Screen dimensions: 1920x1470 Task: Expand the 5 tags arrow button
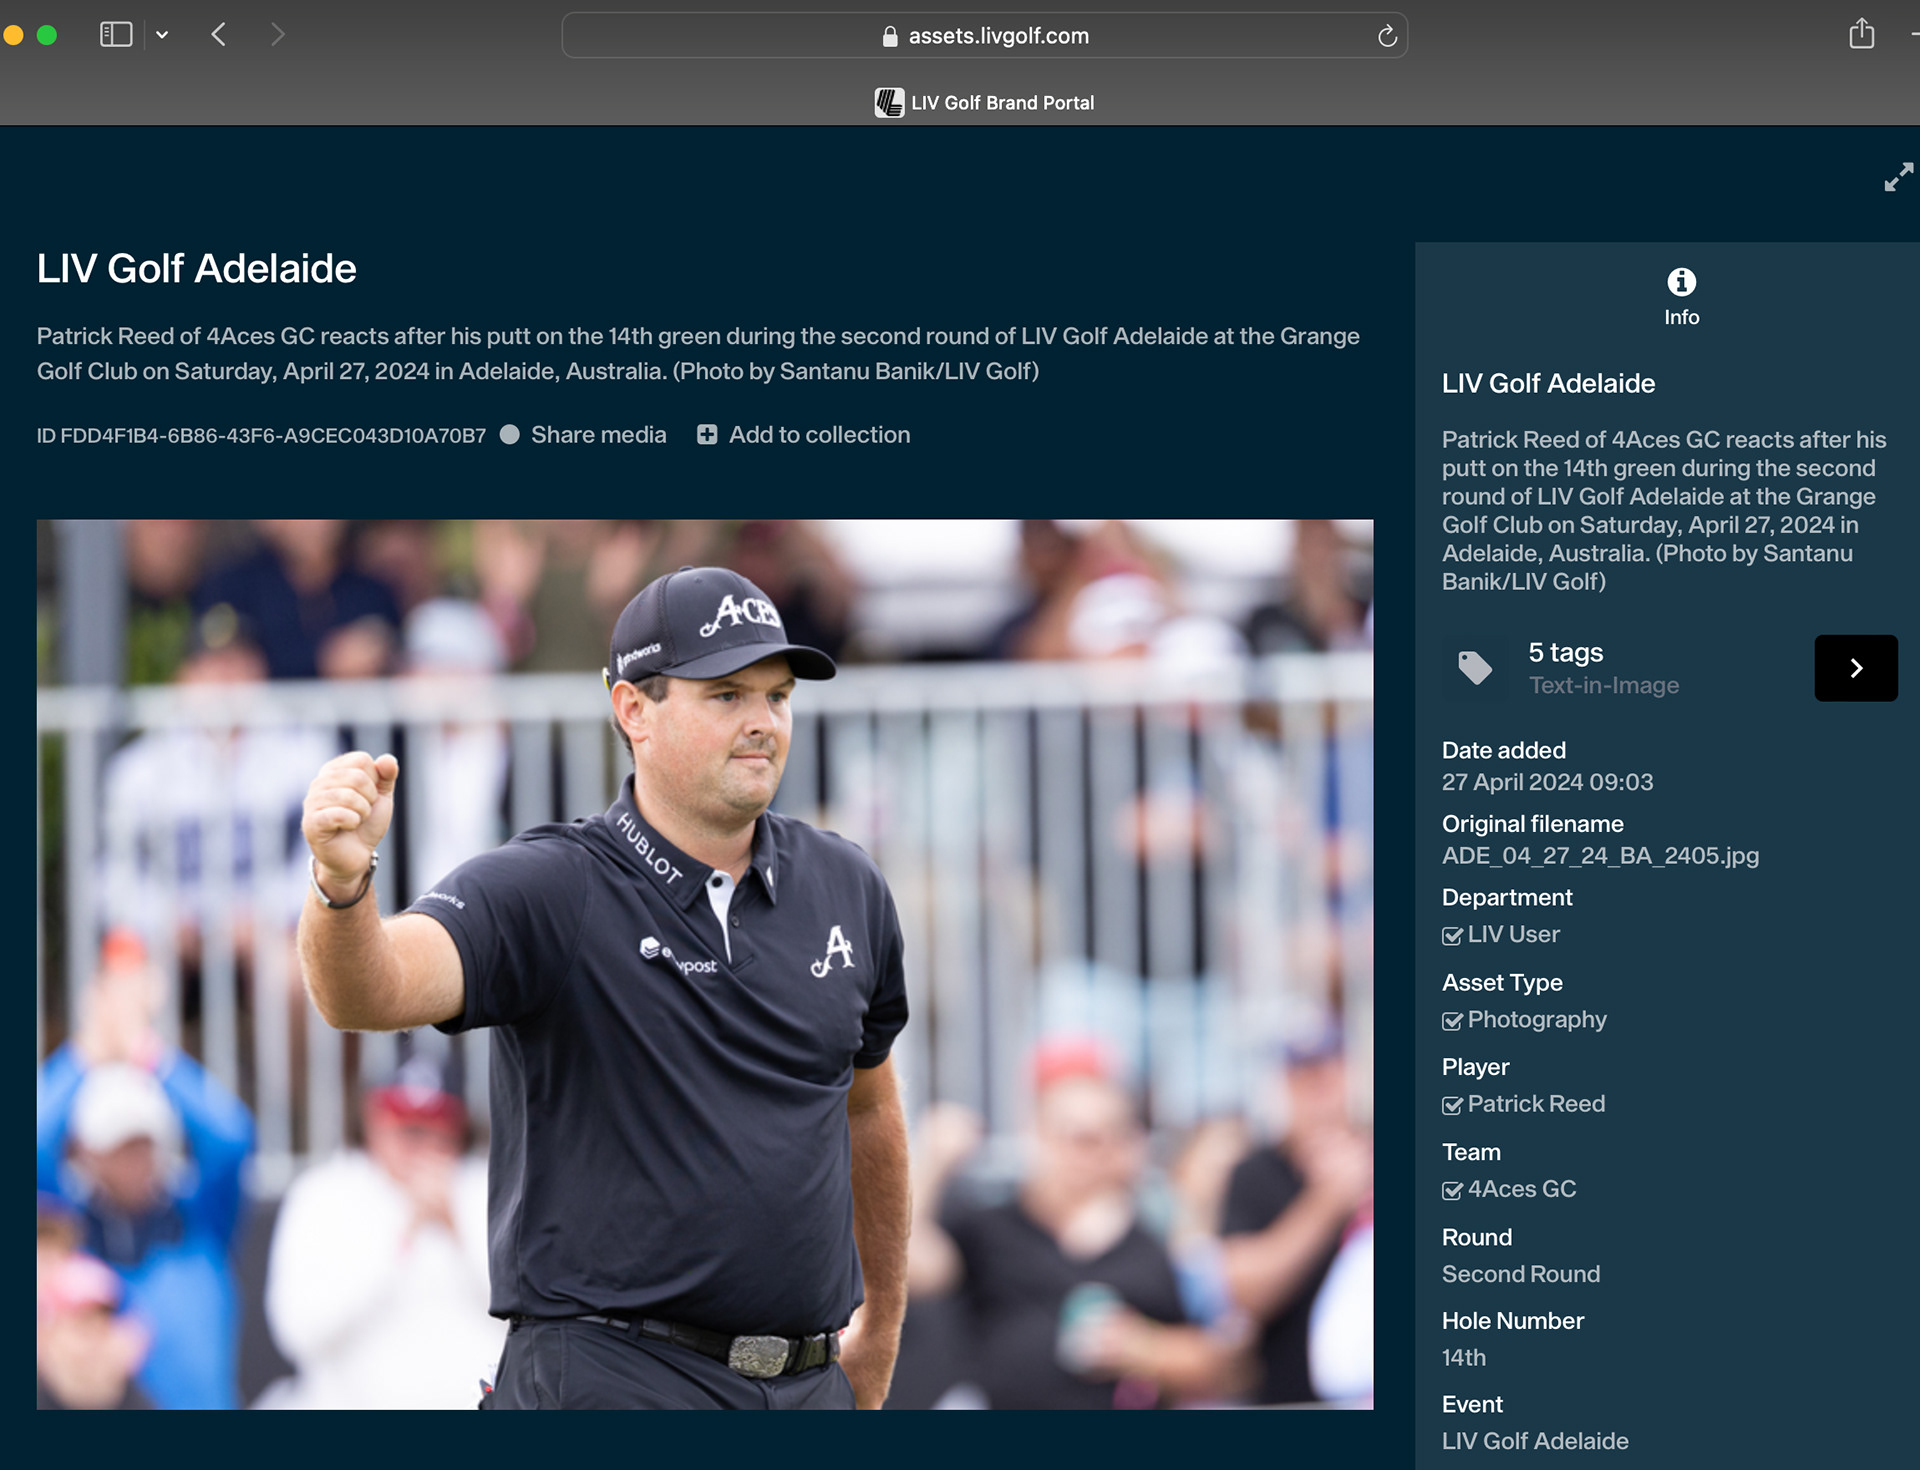[1855, 668]
